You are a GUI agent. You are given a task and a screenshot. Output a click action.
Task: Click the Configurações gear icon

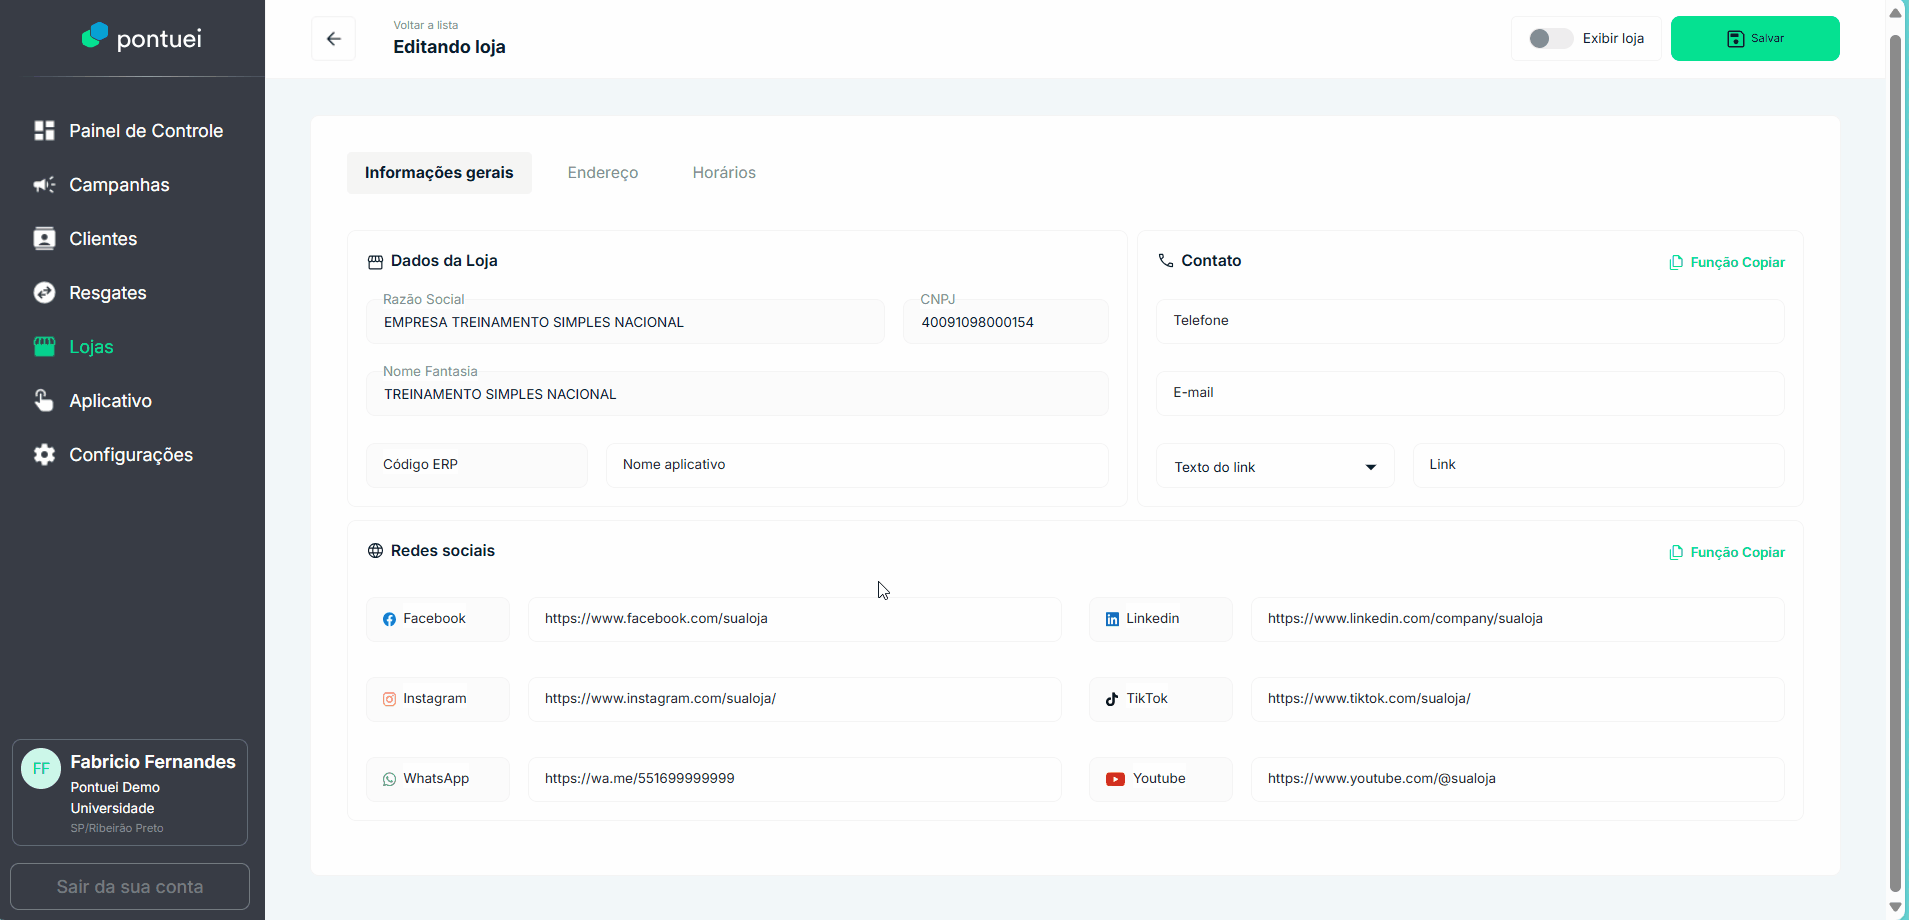44,455
